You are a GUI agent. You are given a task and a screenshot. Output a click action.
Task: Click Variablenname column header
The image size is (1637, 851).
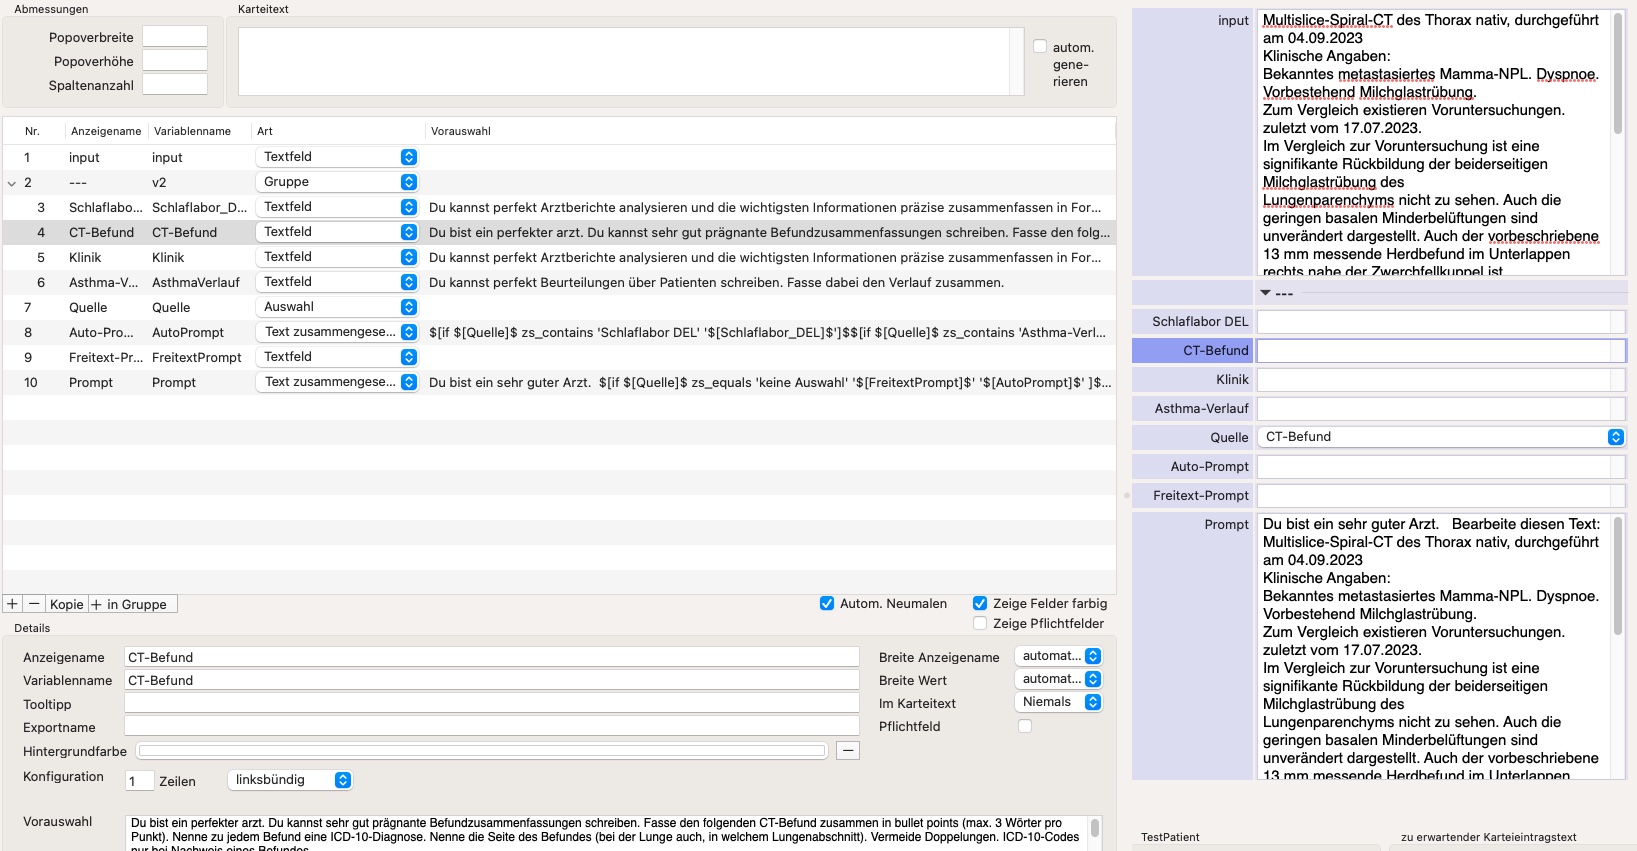point(192,131)
